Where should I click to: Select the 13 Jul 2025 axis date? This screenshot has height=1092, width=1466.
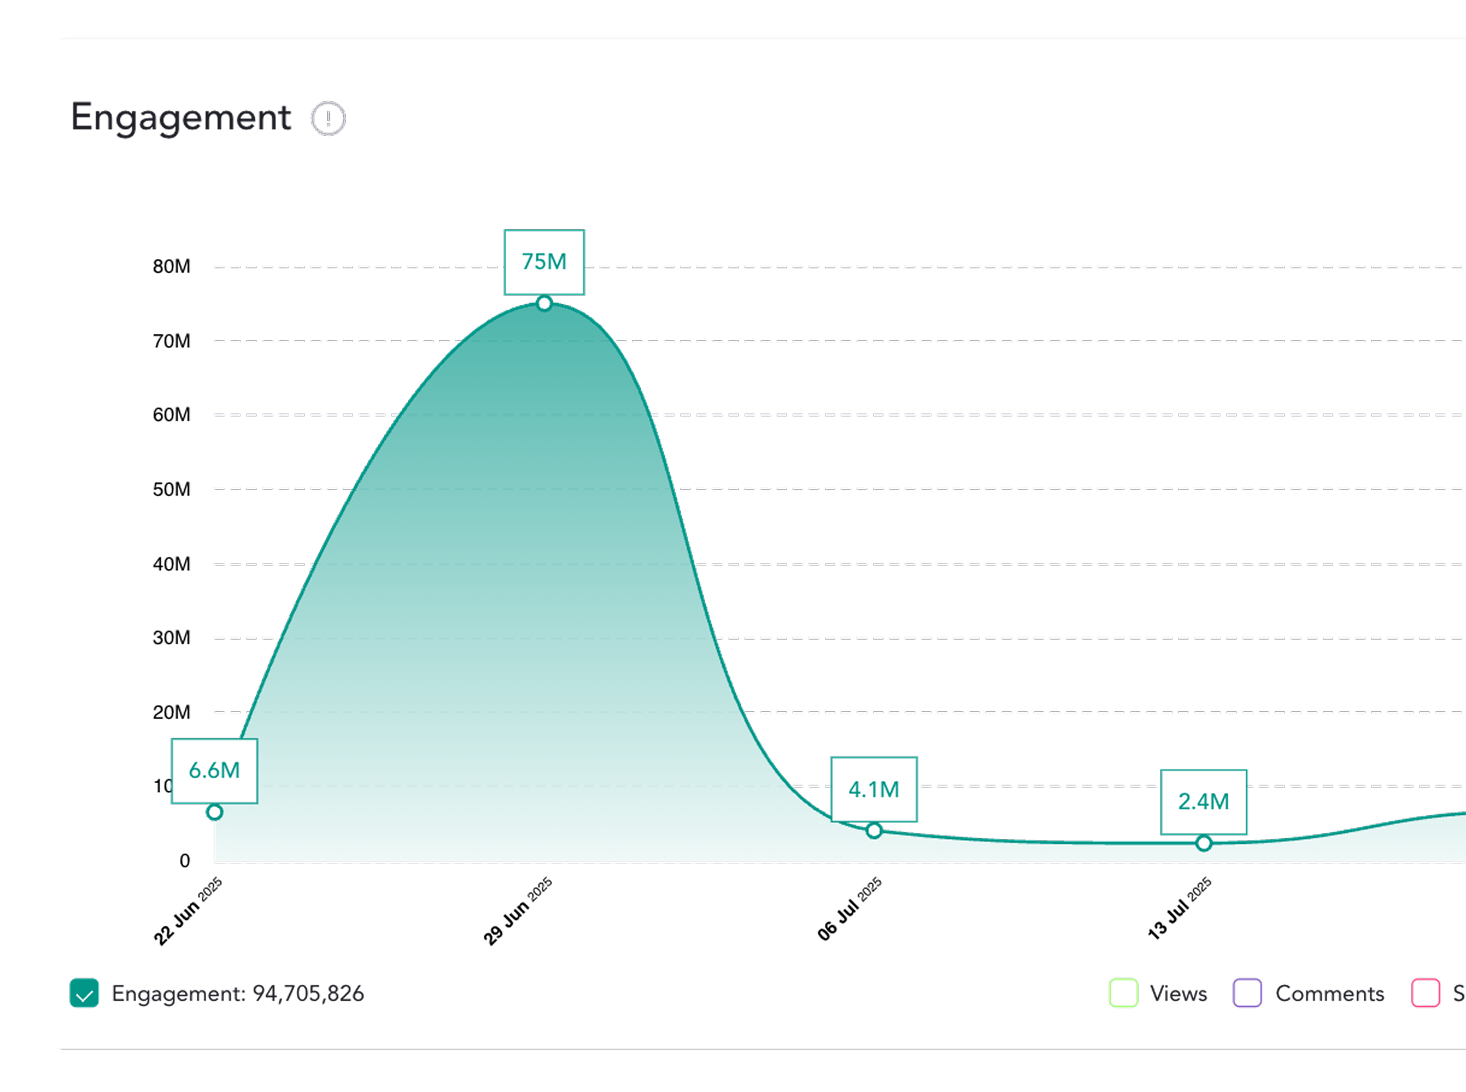click(x=1179, y=909)
